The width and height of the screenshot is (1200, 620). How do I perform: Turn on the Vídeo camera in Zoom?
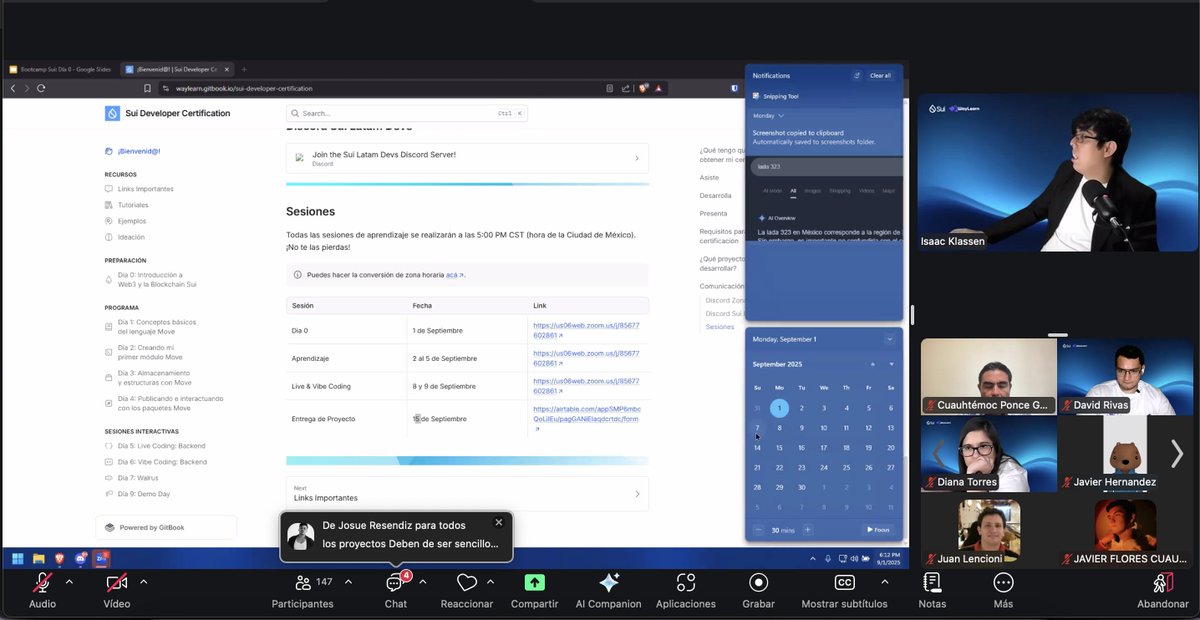pos(117,585)
